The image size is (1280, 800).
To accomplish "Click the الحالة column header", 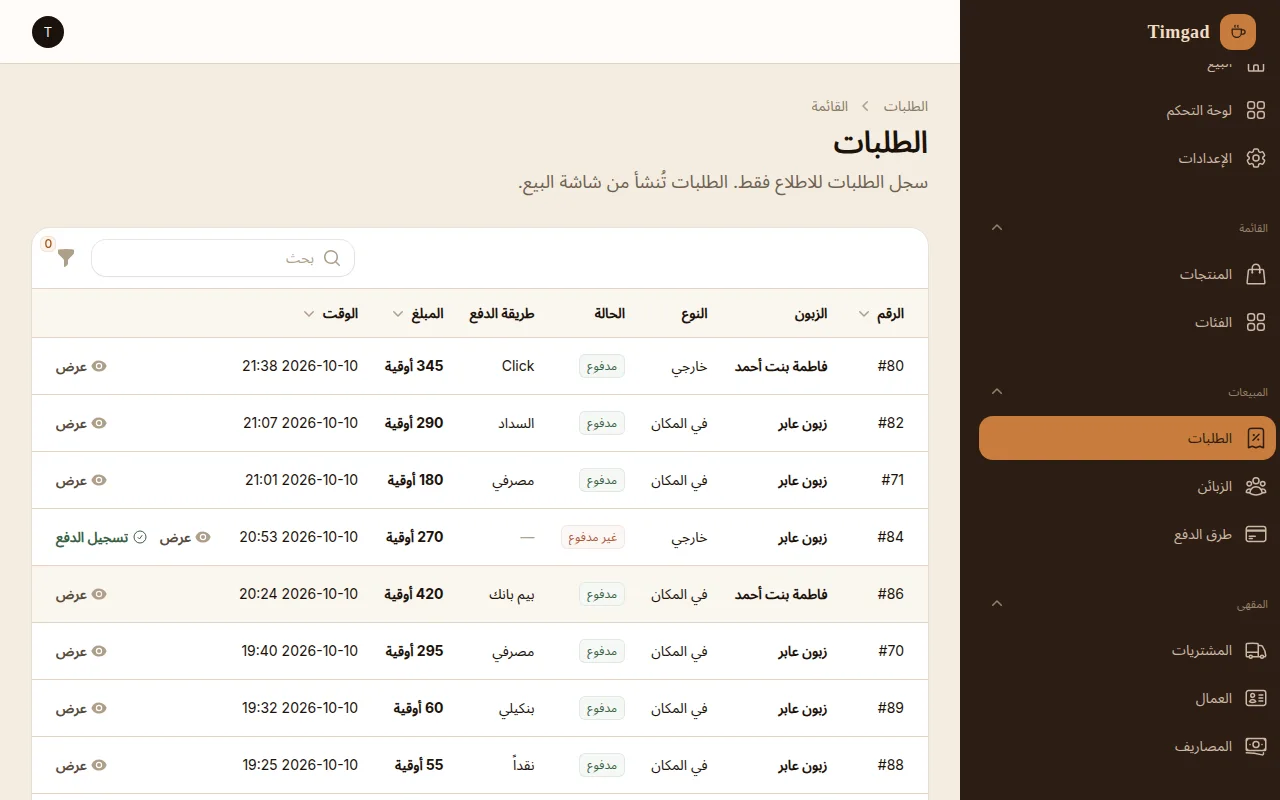I will click(609, 313).
